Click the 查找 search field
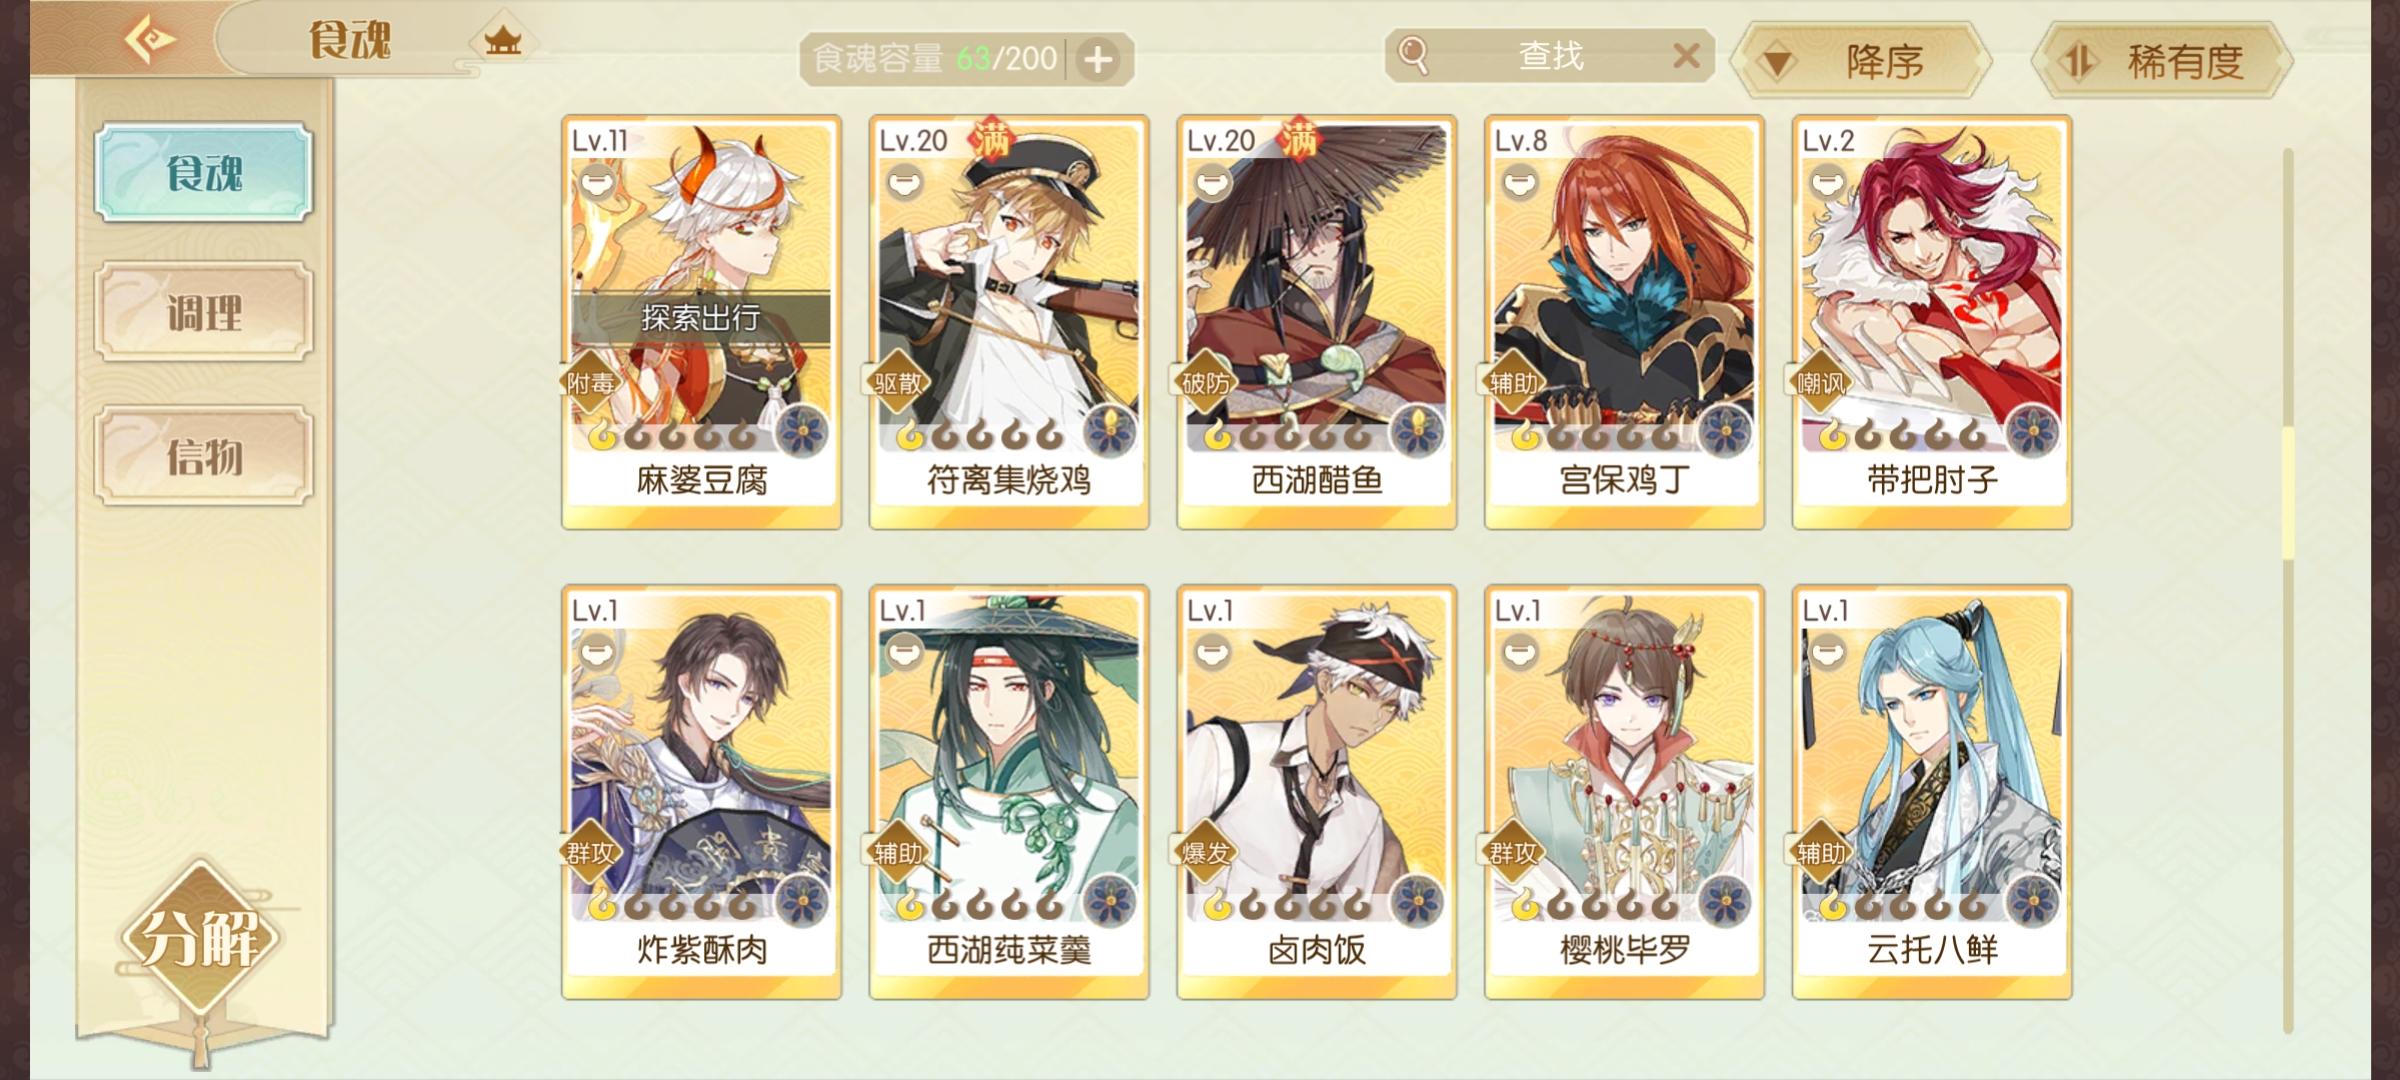The height and width of the screenshot is (1080, 2400). tap(1550, 55)
